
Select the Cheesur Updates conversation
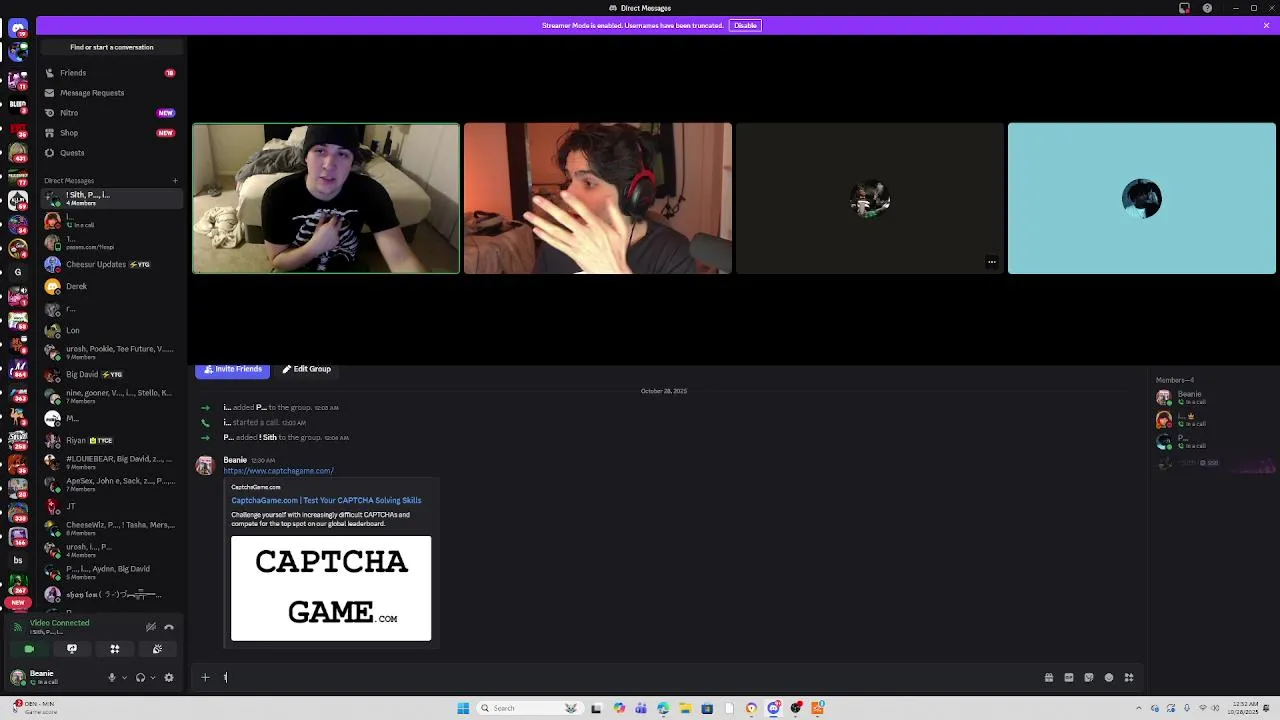coord(111,264)
